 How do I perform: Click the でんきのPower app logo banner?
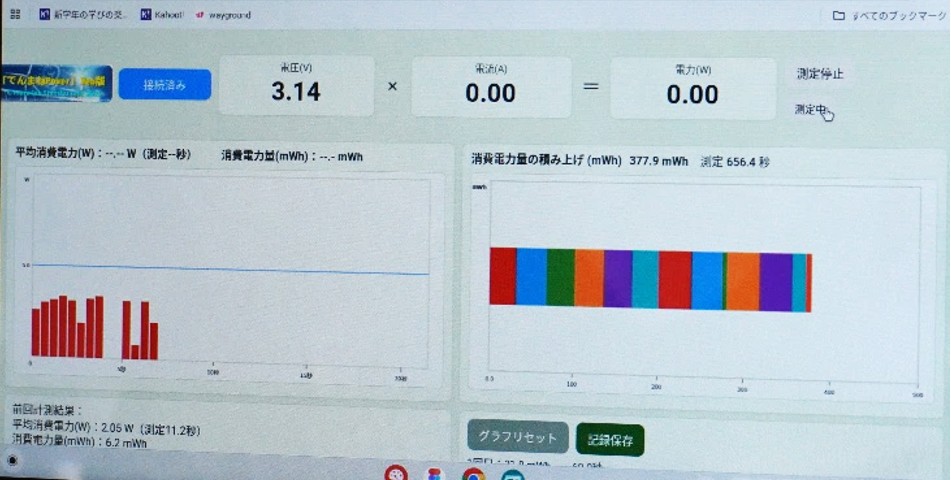pos(56,85)
